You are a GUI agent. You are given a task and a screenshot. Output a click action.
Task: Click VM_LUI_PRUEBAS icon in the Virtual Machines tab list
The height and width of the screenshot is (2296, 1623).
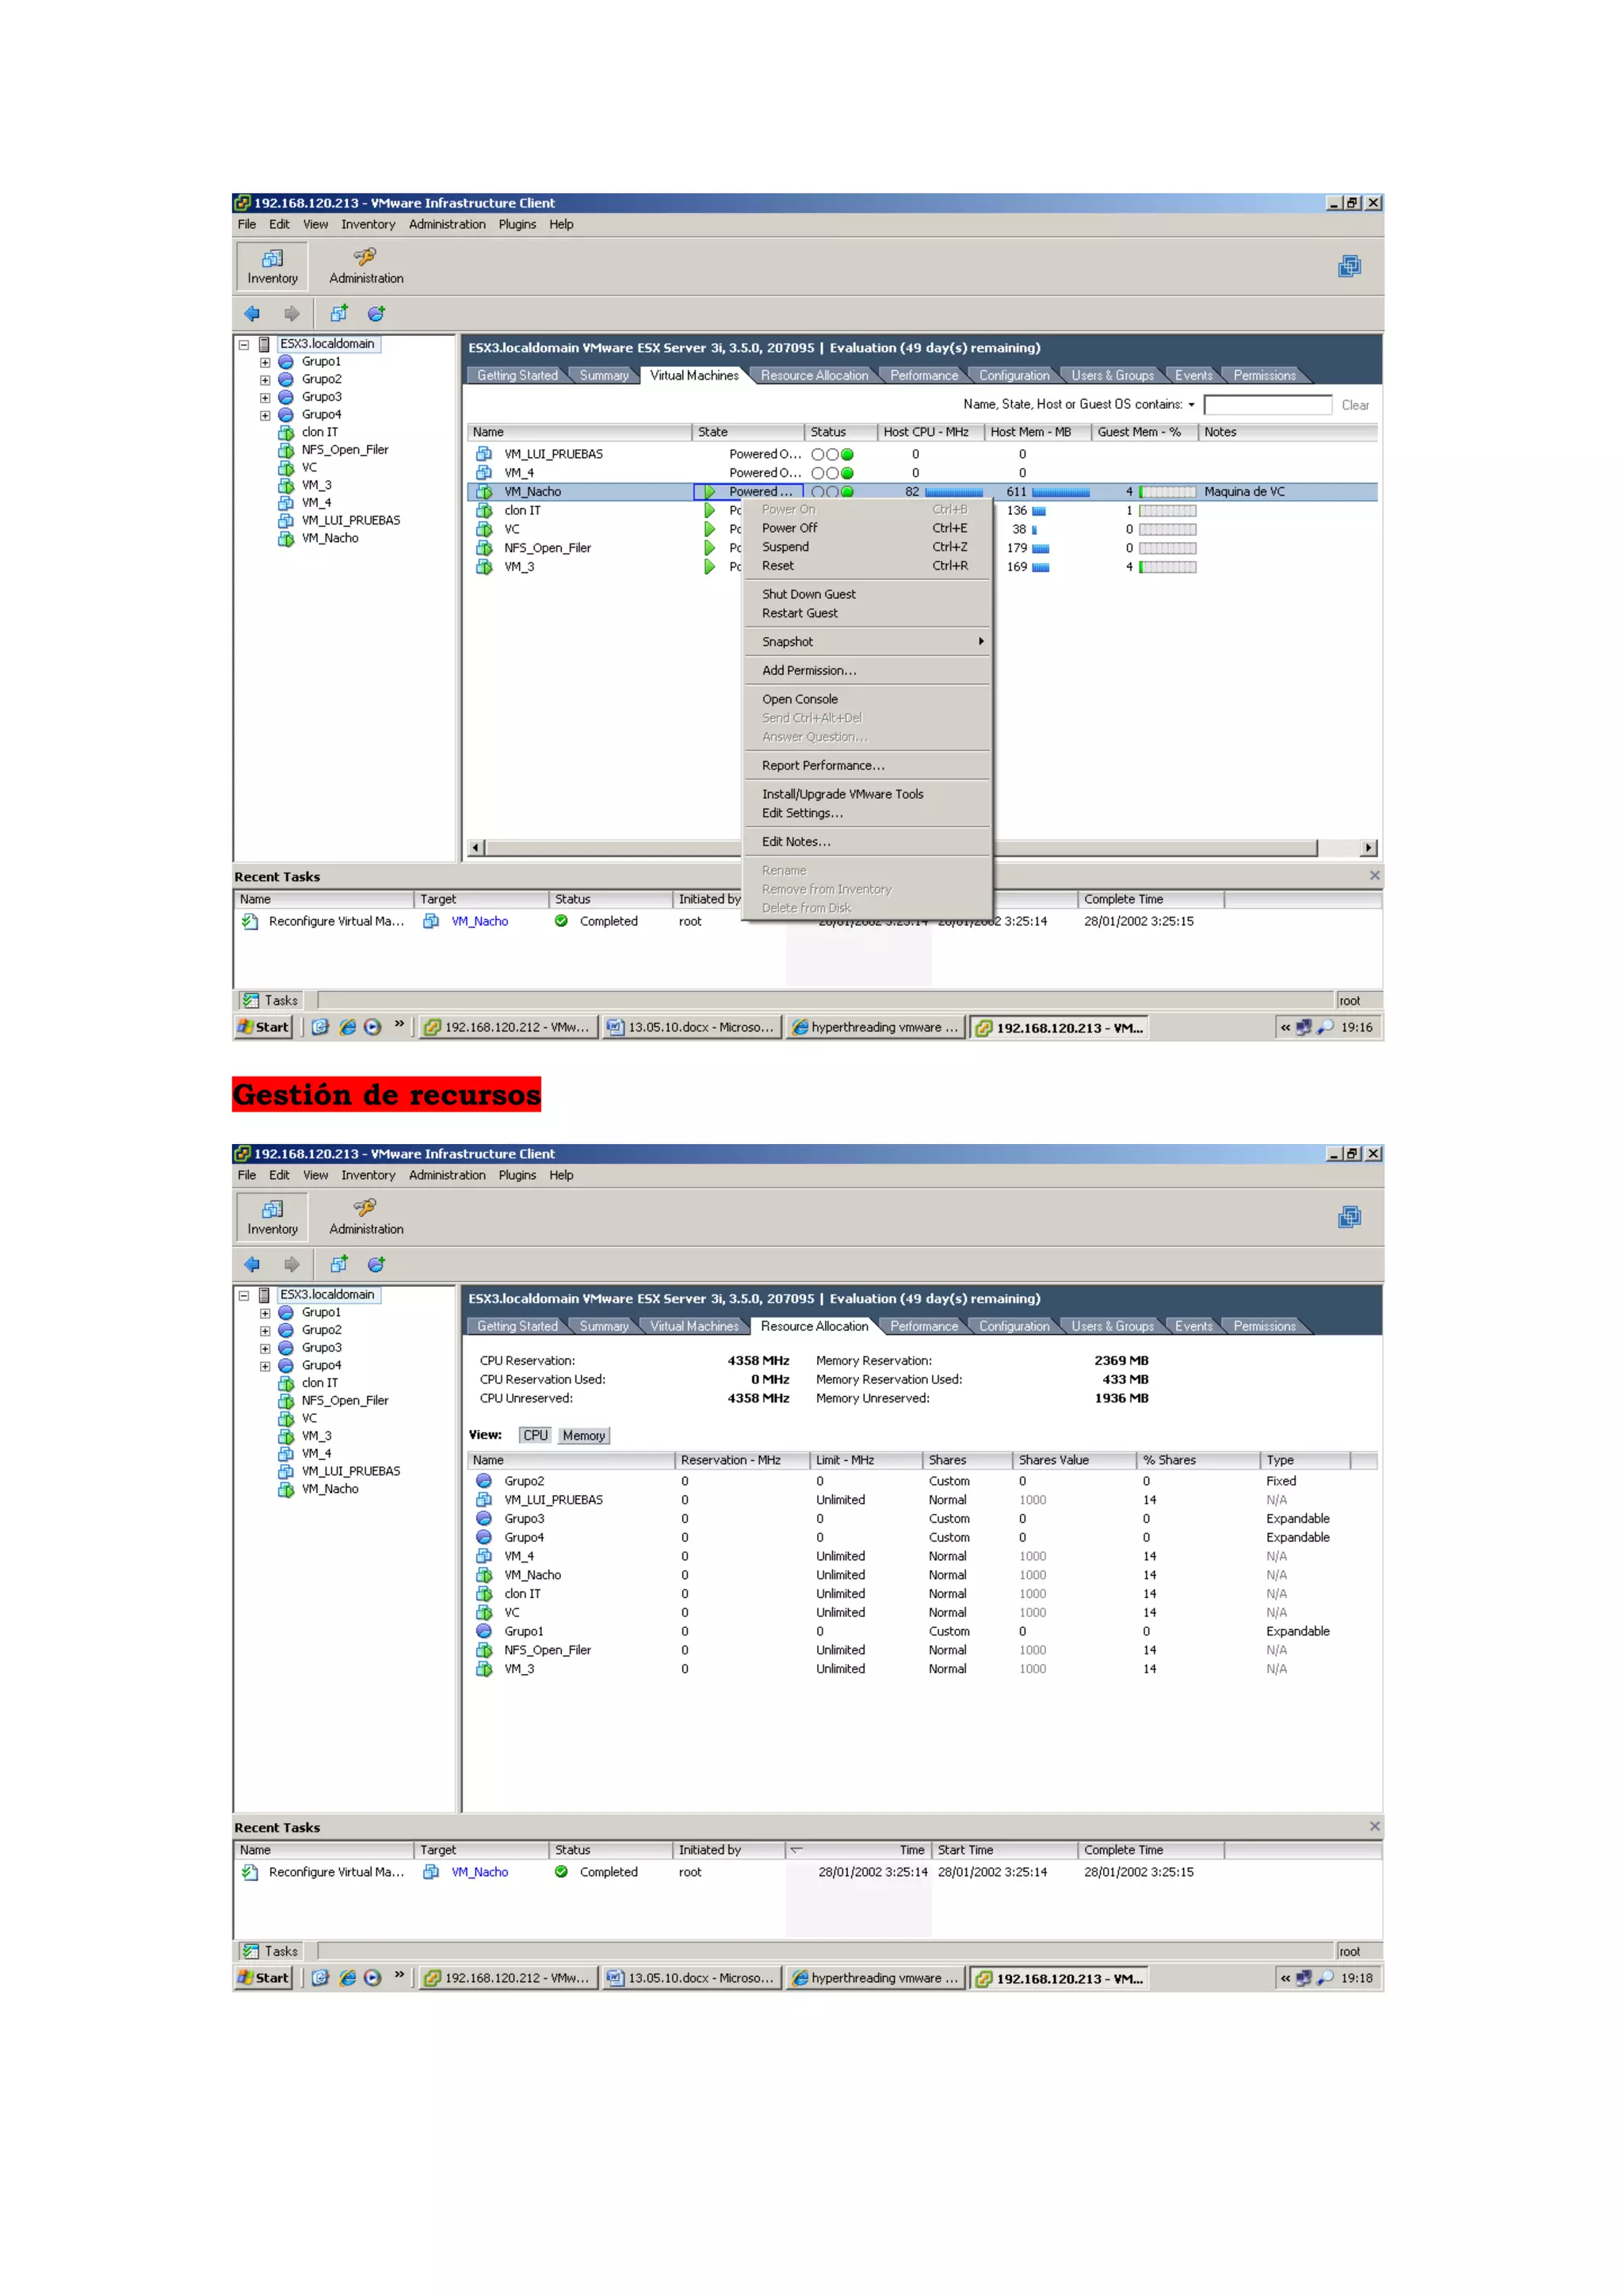coord(484,454)
